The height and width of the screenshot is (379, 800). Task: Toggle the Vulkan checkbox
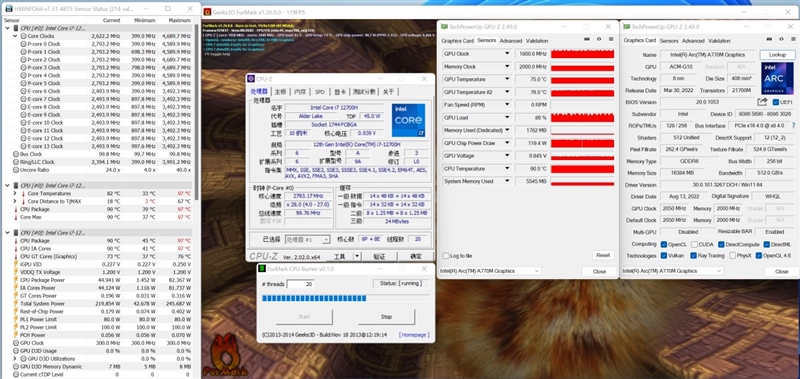664,256
